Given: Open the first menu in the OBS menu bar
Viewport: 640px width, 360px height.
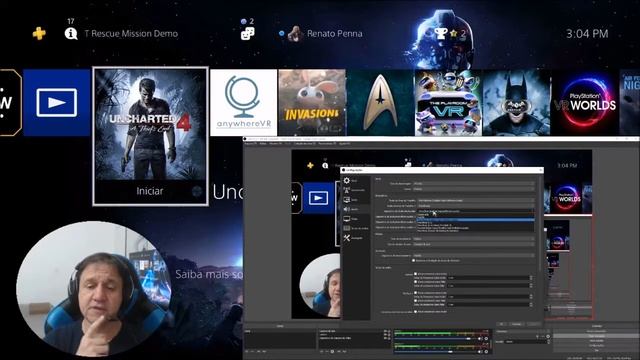Looking at the screenshot, I should click(250, 143).
